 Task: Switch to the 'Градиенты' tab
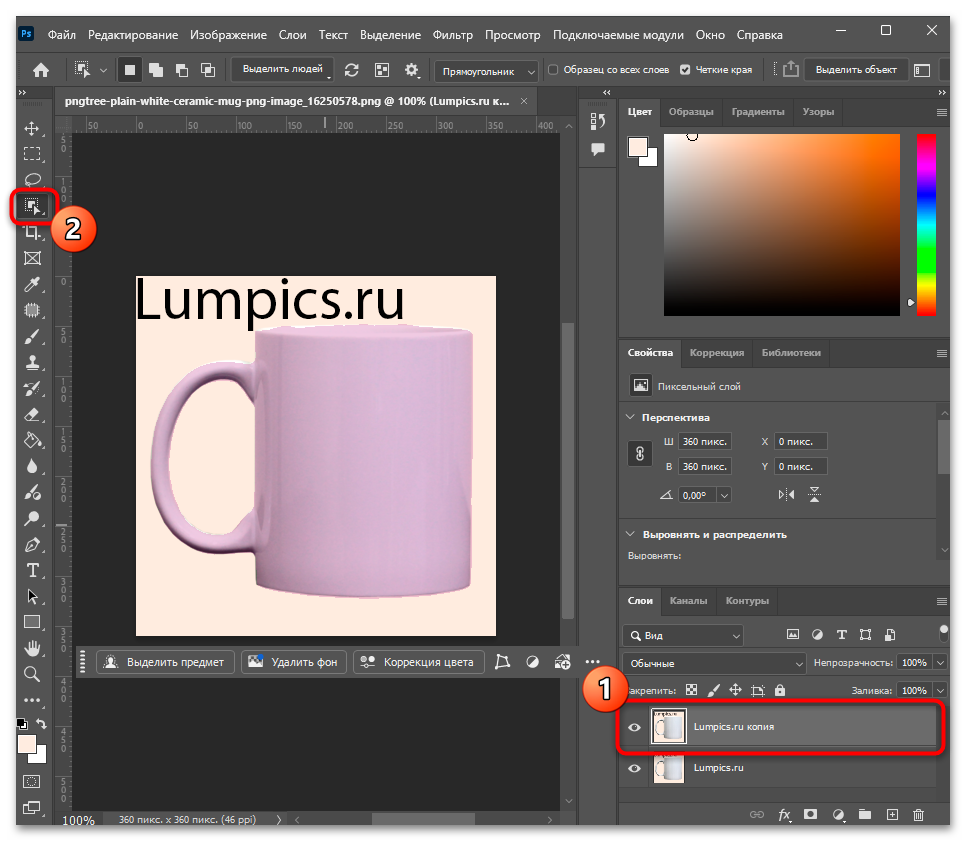pyautogui.click(x=758, y=112)
